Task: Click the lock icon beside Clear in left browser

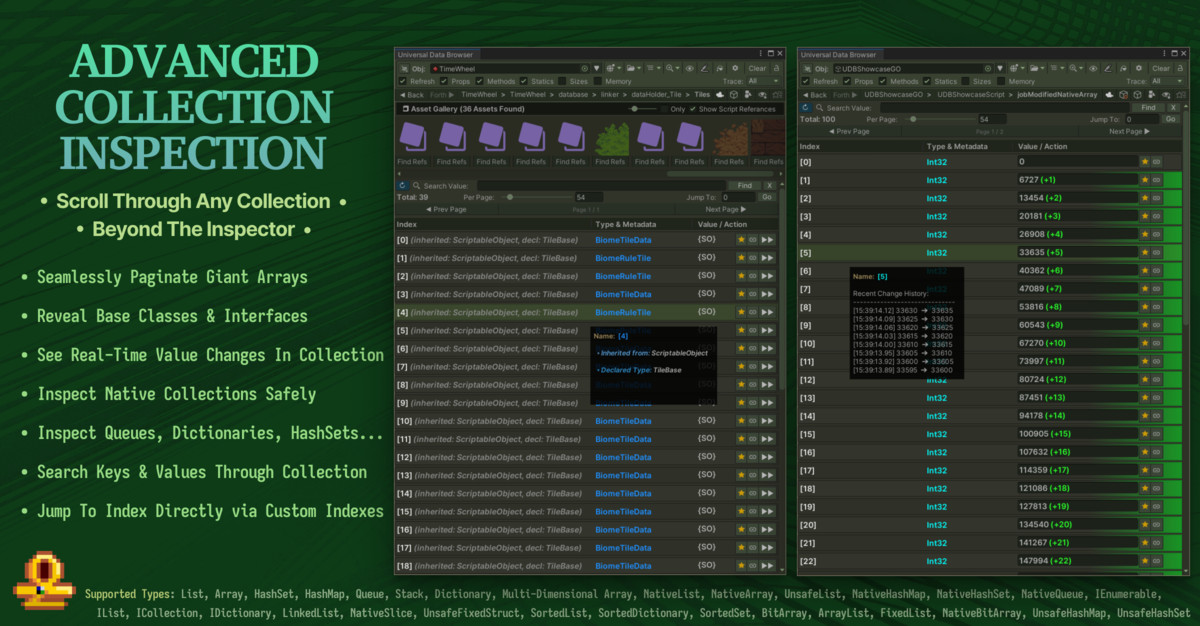Action: (776, 68)
